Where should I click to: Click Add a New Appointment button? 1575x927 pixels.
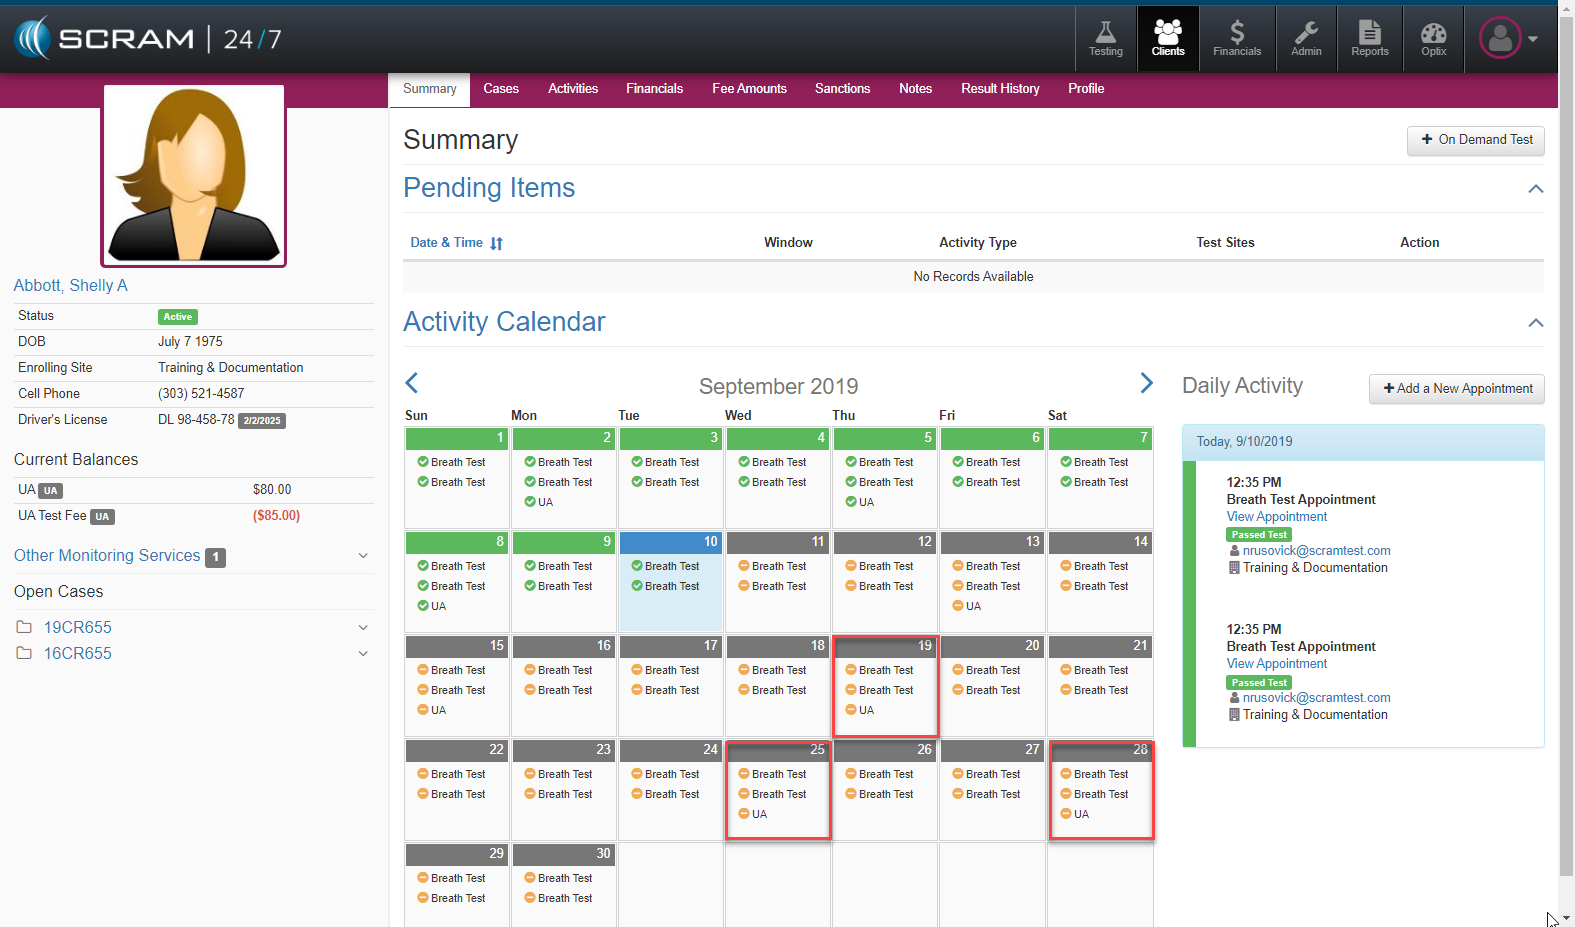1456,389
